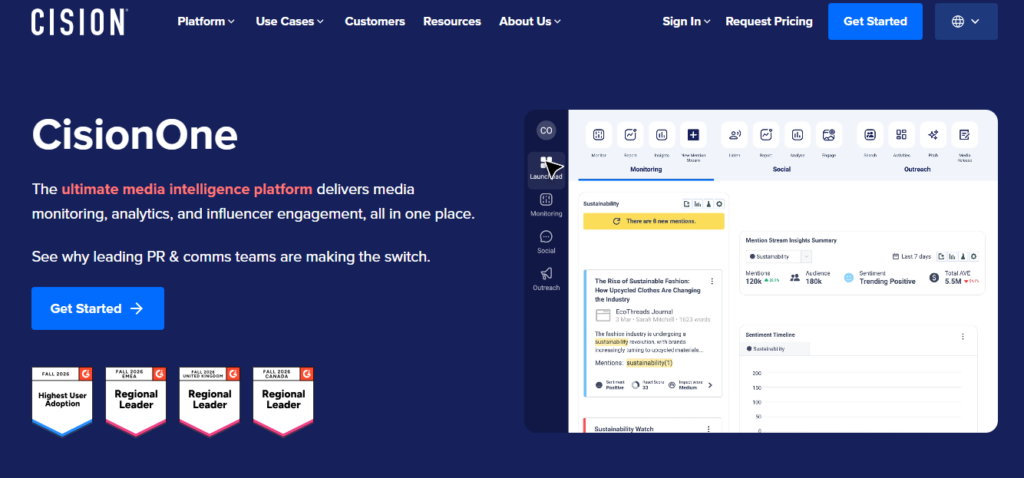The image size is (1024, 478).
Task: Click the CO avatar in sidebar
Action: tap(546, 131)
